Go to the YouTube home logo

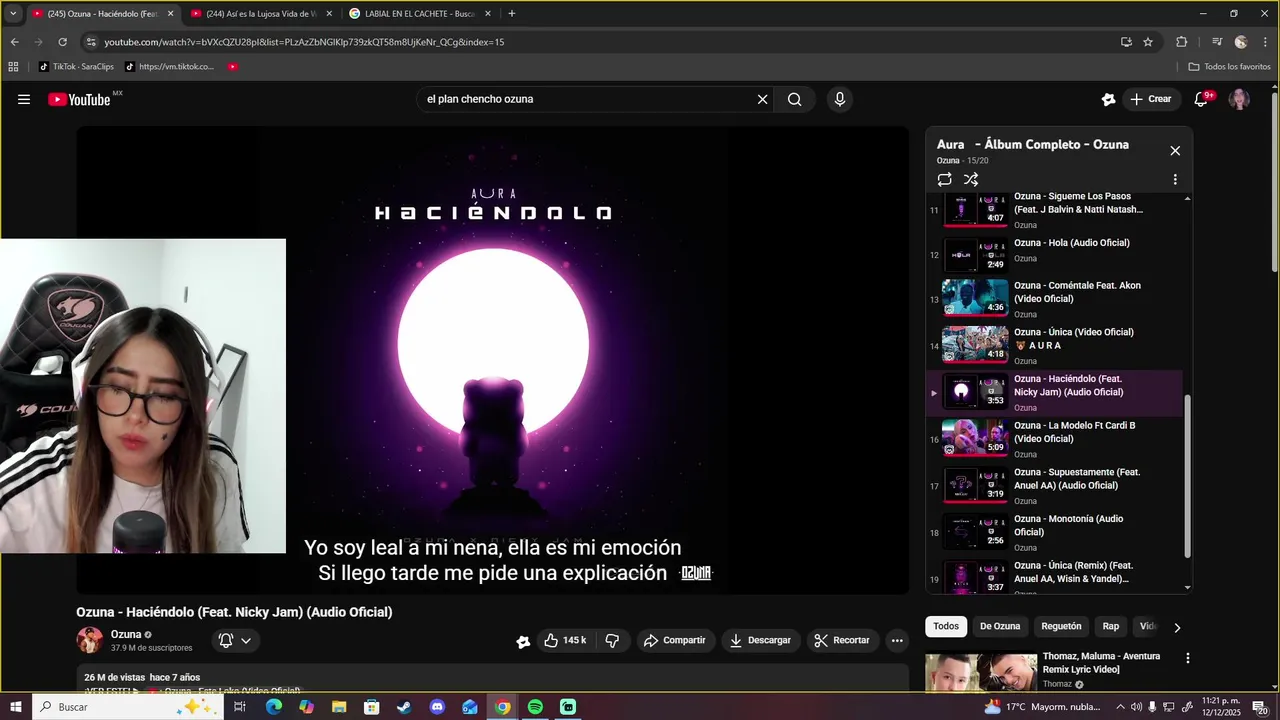[79, 99]
